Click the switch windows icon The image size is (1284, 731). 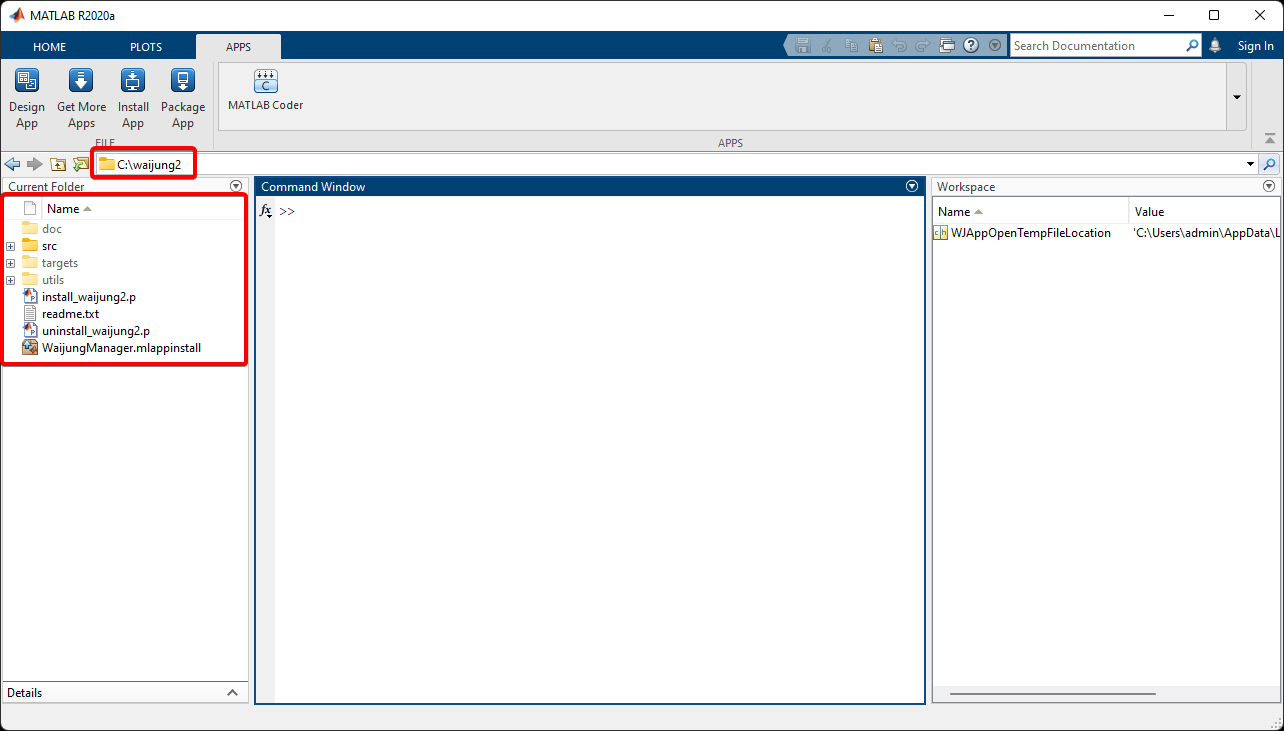coord(948,45)
